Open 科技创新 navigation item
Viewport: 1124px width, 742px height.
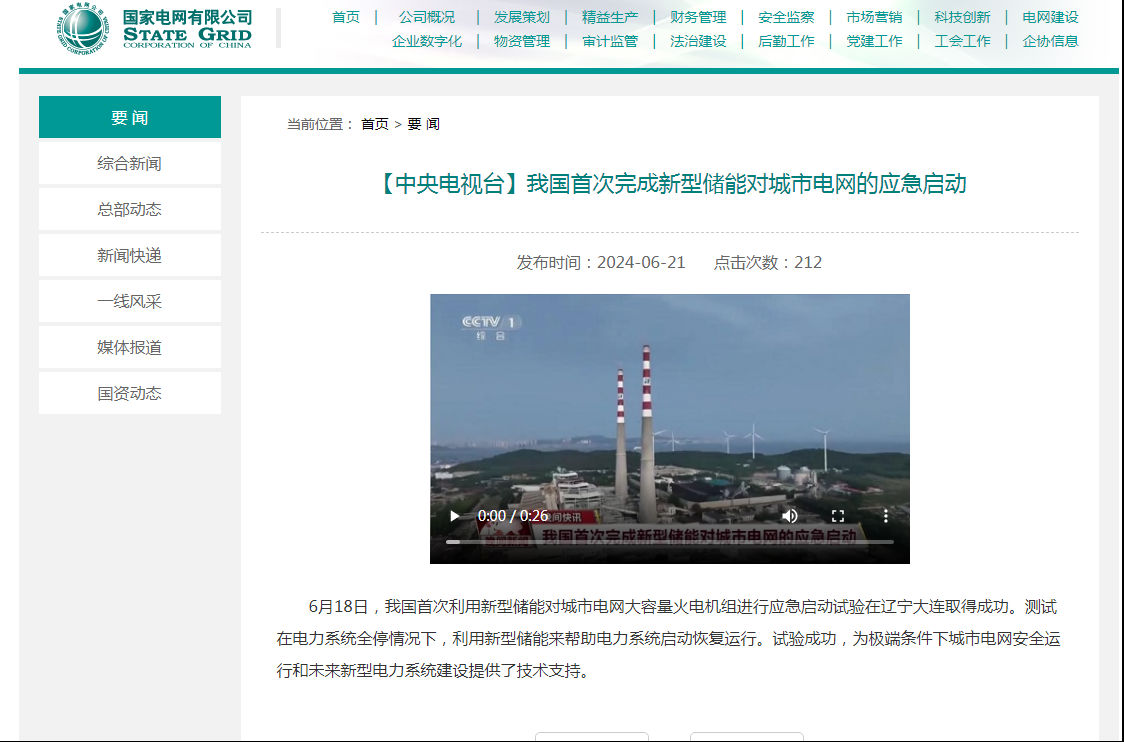point(963,17)
